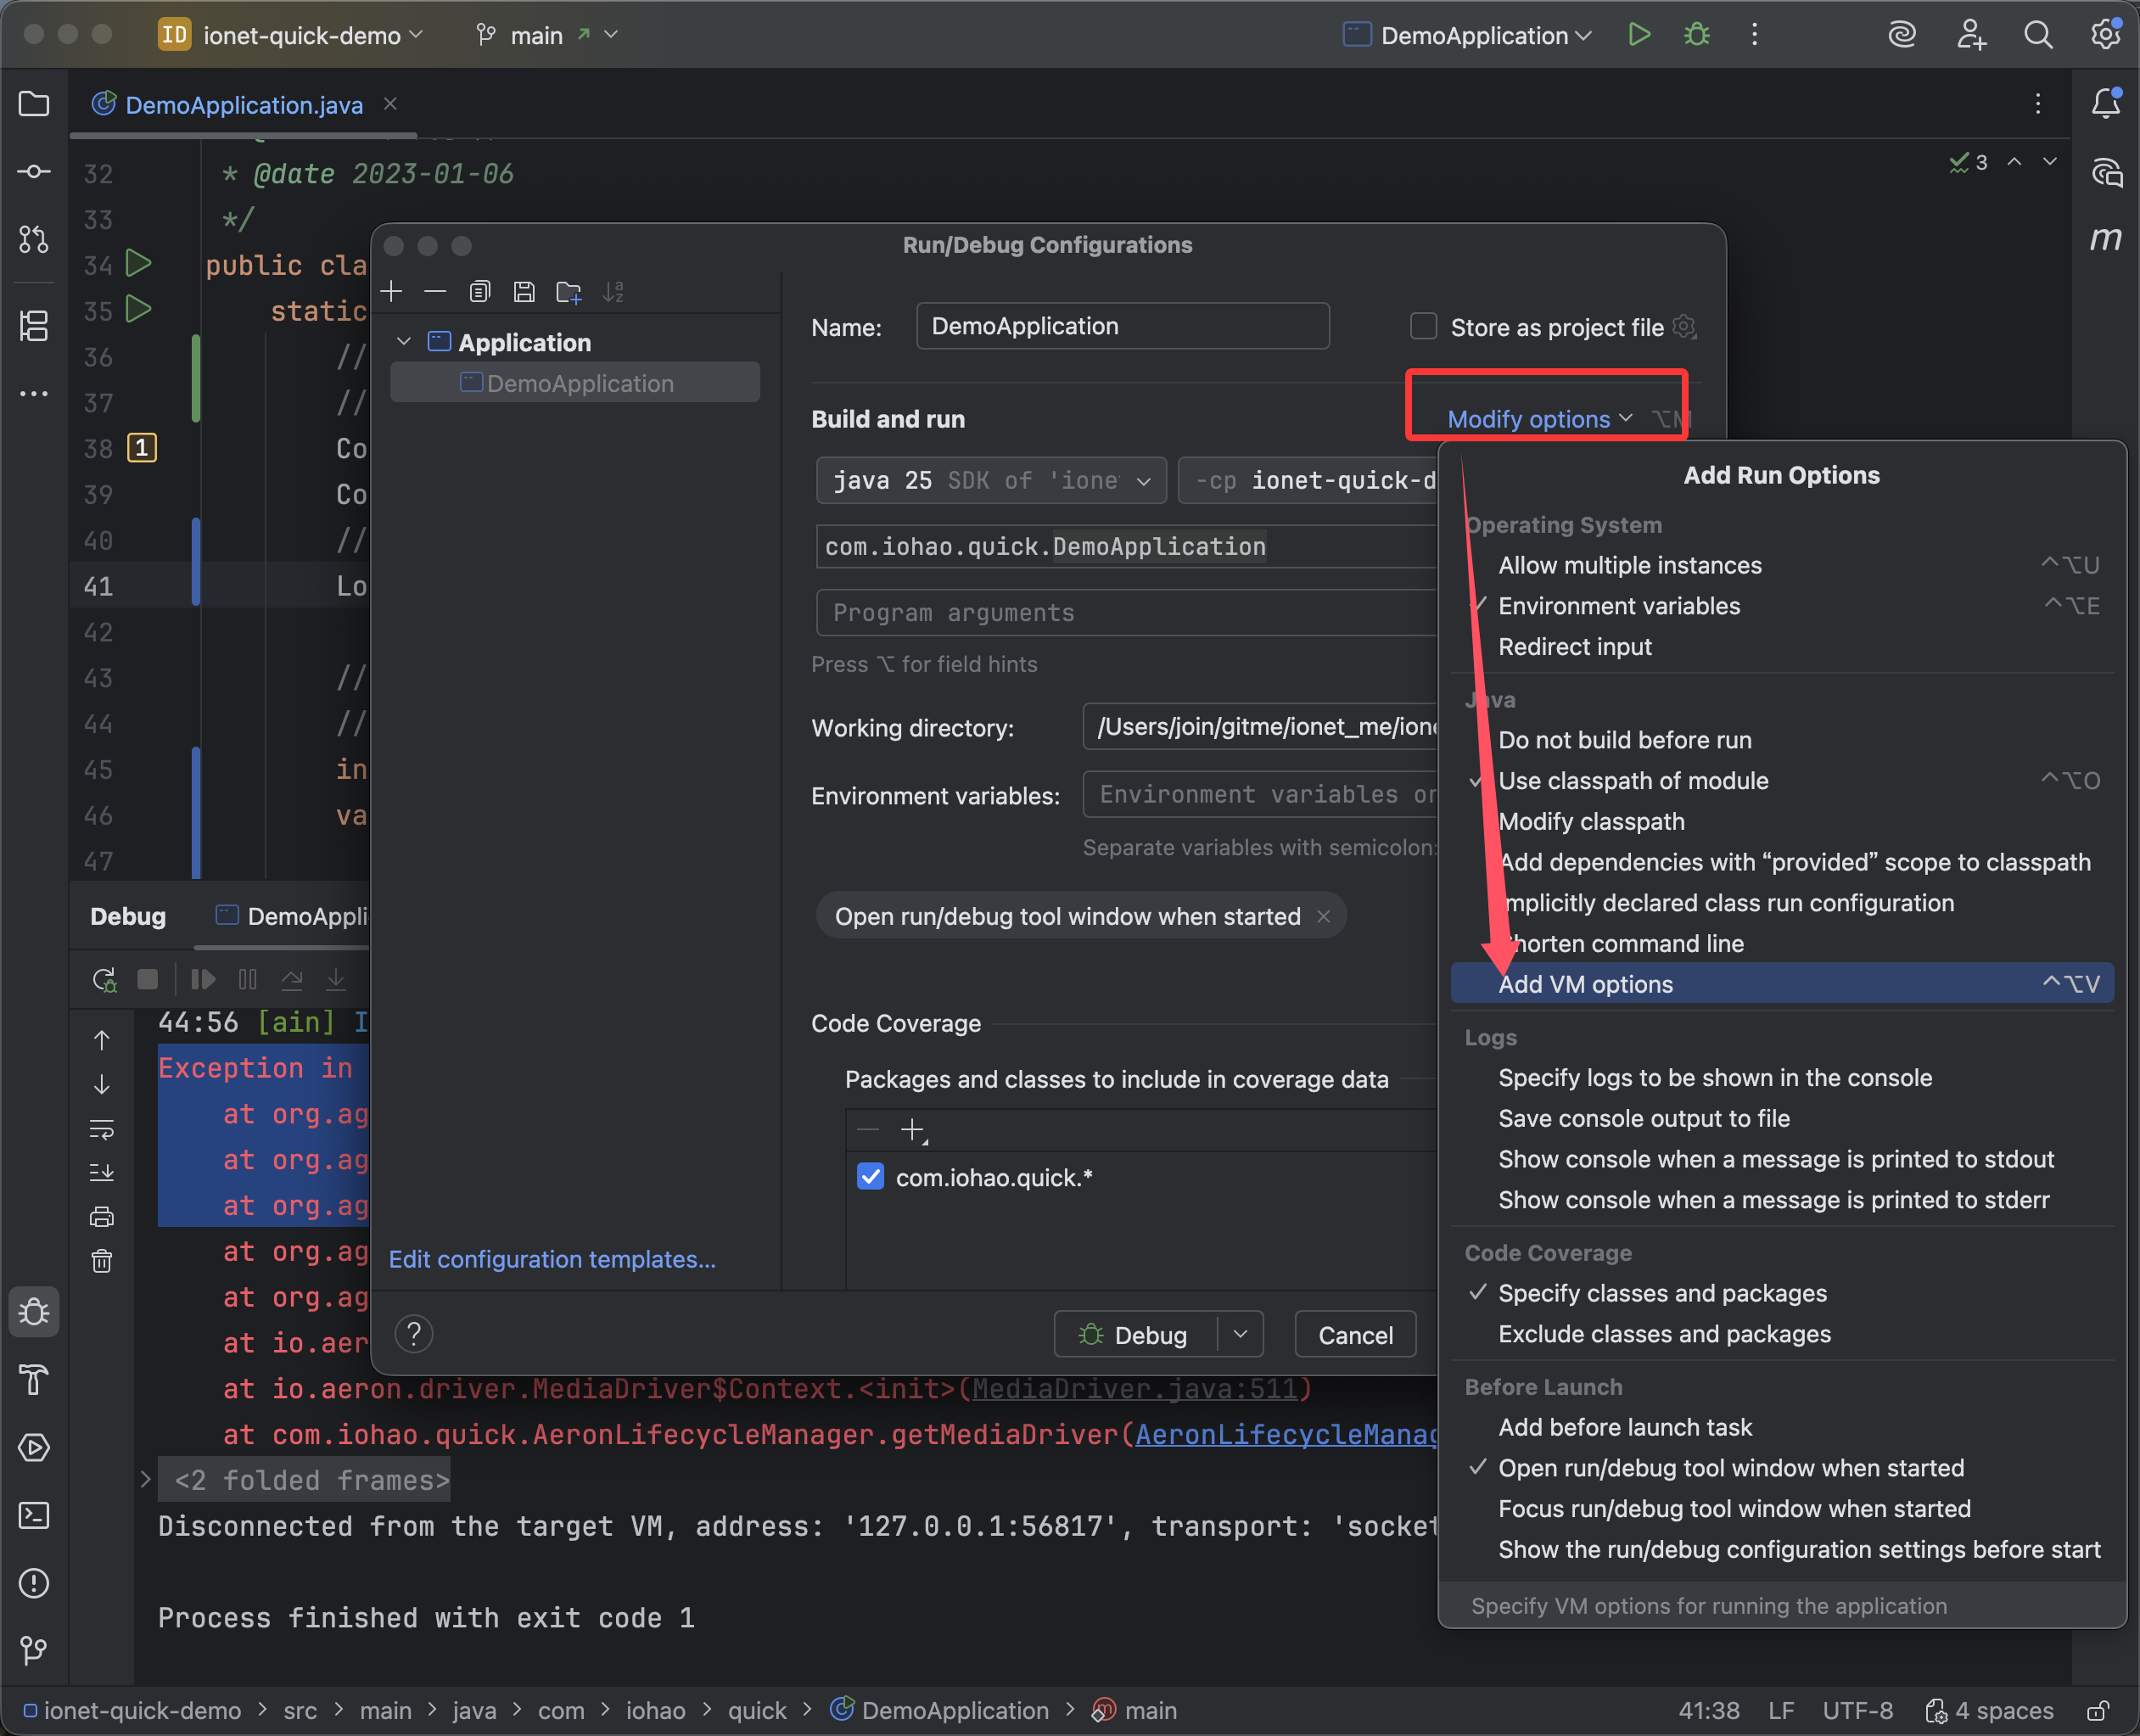Click the Debug bug icon in top toolbar
The height and width of the screenshot is (1736, 2140).
(x=1696, y=35)
